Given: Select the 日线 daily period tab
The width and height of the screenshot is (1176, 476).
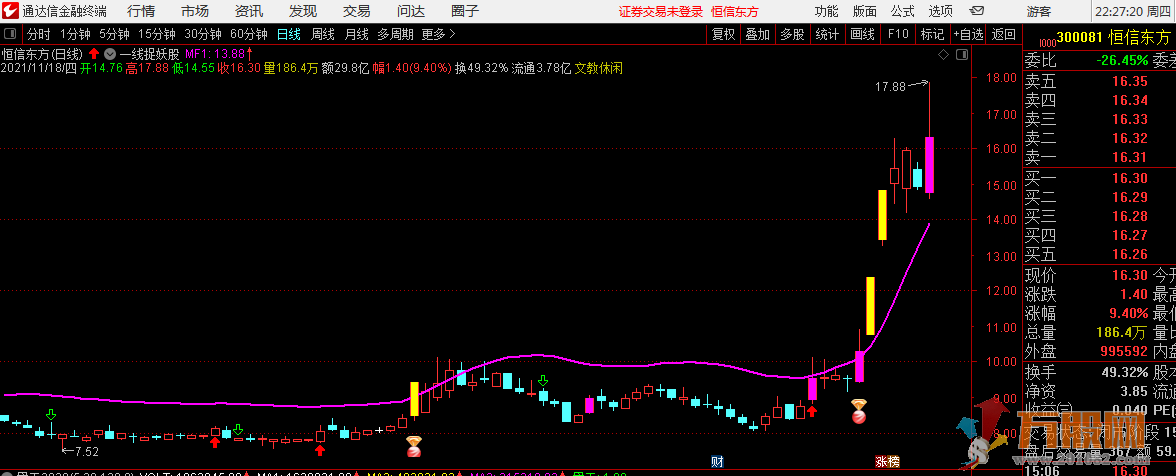Looking at the screenshot, I should pyautogui.click(x=289, y=34).
